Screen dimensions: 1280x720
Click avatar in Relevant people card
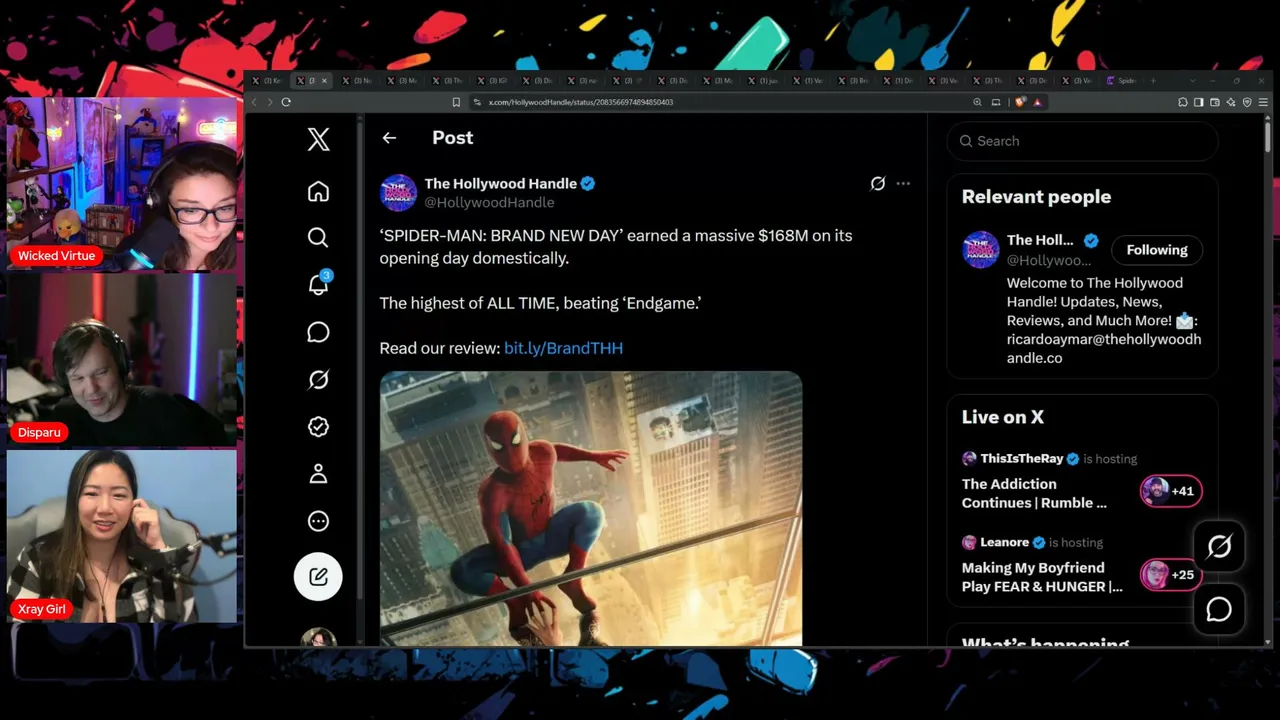980,249
